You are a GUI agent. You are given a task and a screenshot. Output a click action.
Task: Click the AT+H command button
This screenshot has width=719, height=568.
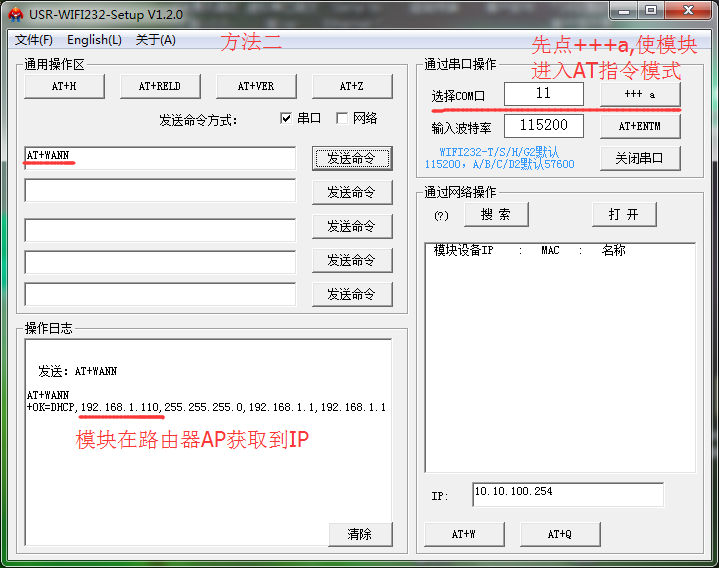coord(64,87)
